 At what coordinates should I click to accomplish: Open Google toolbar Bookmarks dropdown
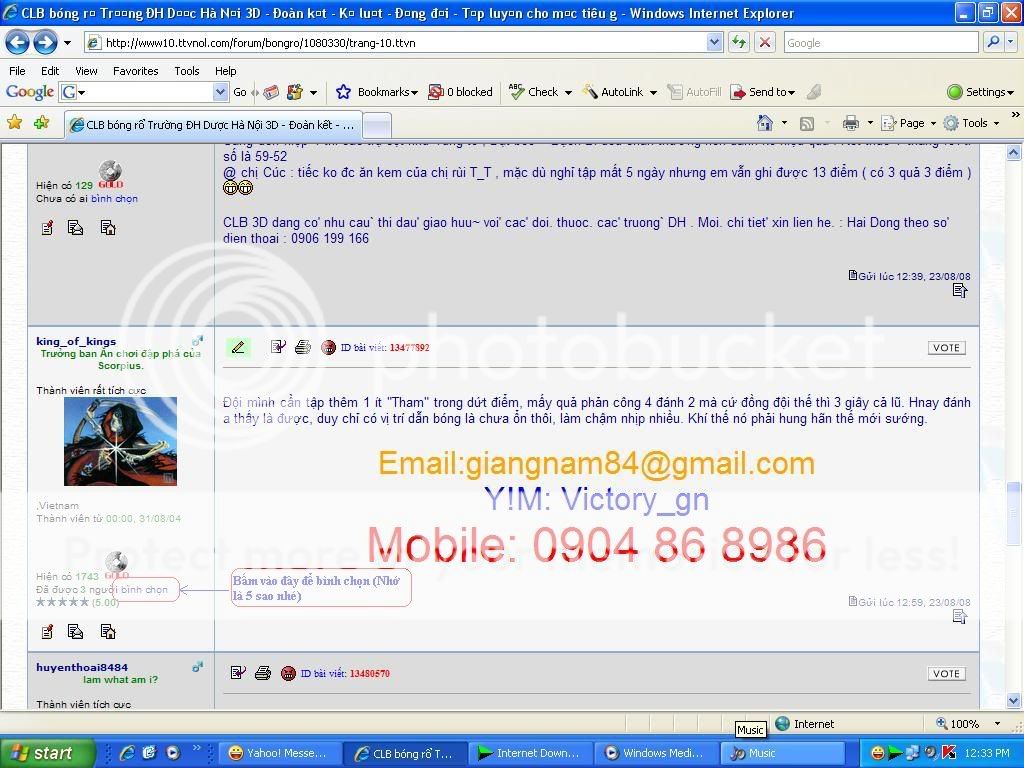point(377,92)
